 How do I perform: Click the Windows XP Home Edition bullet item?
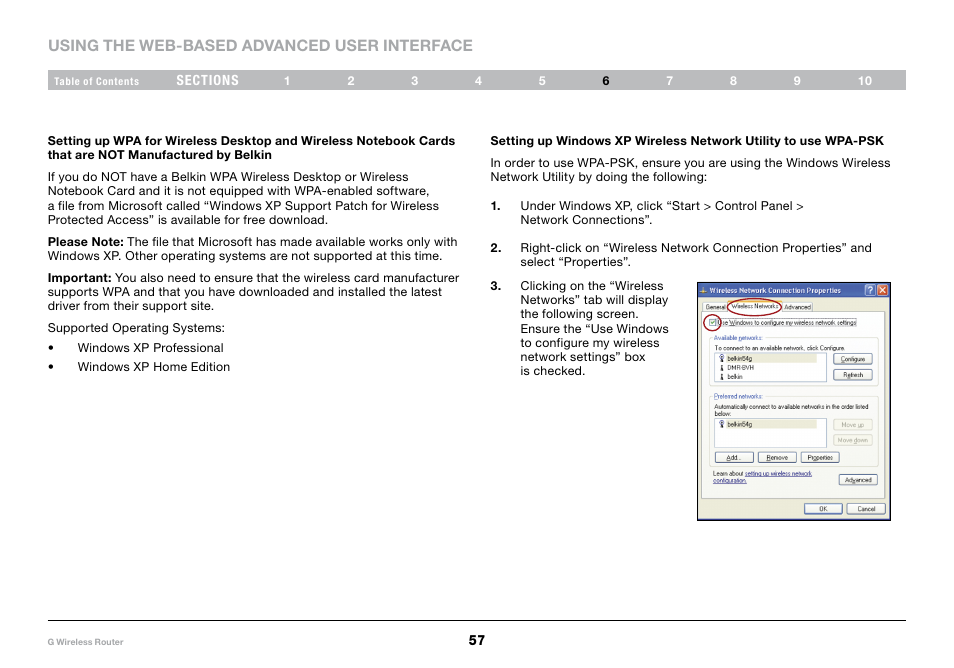point(153,367)
